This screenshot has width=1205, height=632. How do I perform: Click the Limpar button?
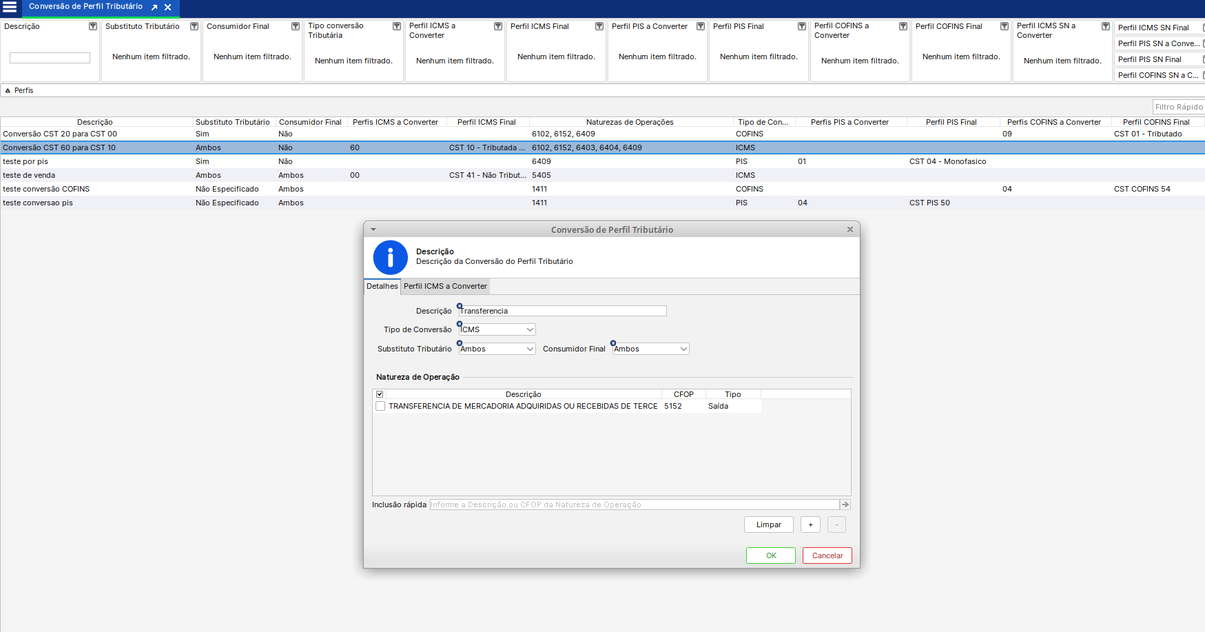coord(768,525)
